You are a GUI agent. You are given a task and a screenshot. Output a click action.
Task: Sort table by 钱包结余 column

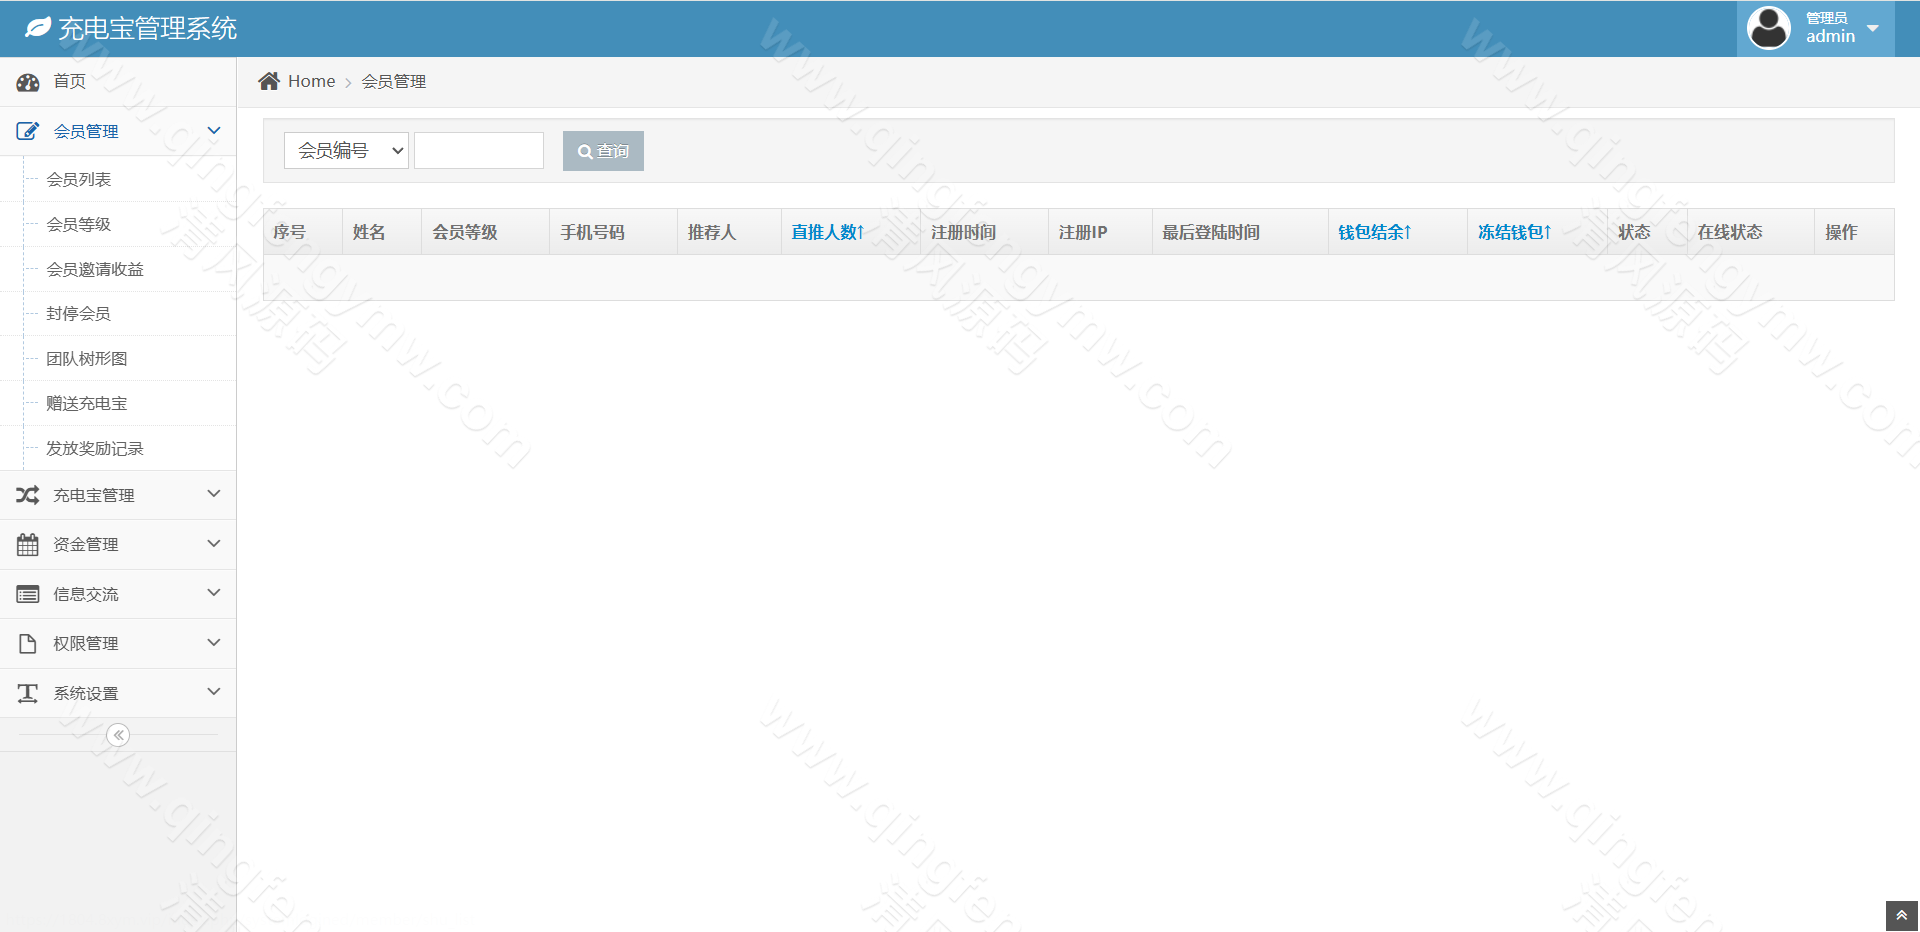1374,232
